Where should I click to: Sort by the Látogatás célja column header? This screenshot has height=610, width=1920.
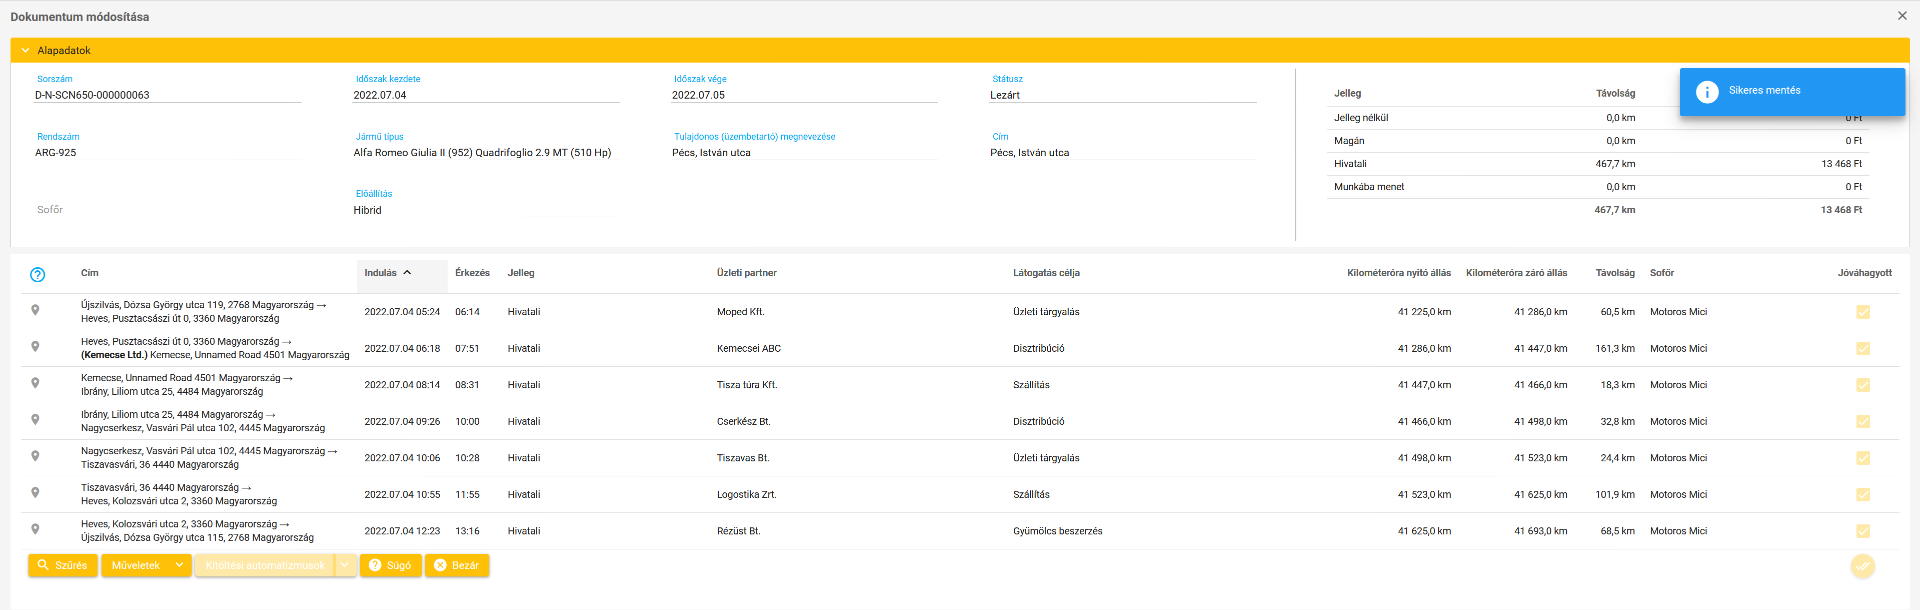click(x=1046, y=273)
